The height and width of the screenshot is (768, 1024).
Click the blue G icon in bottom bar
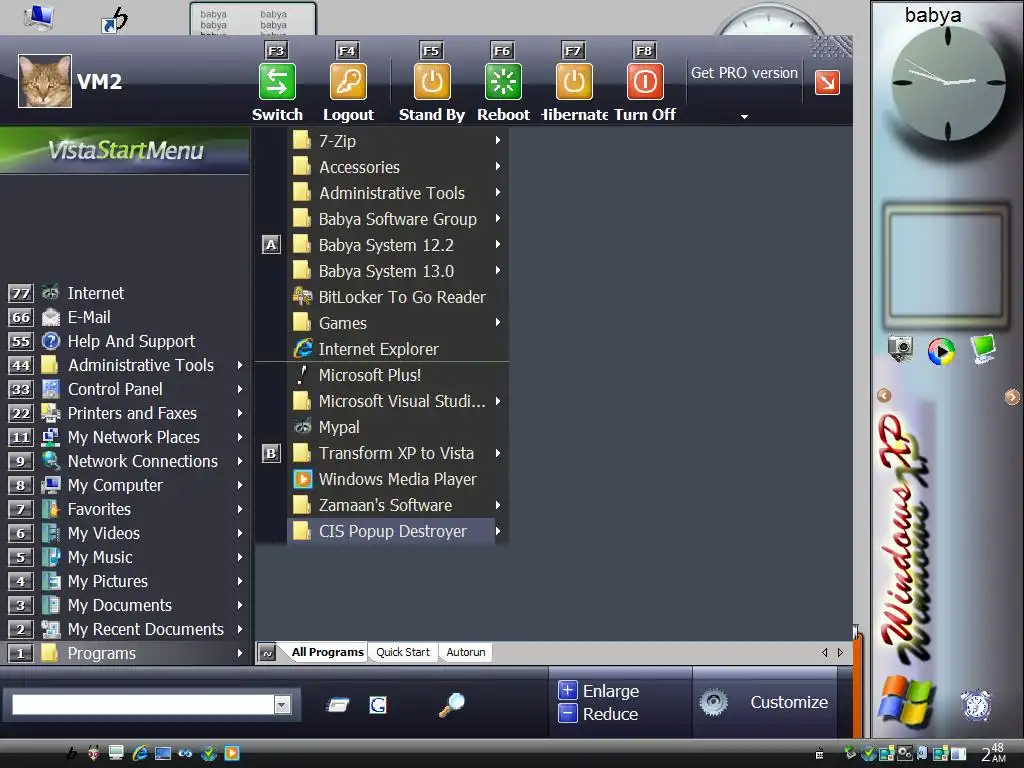(377, 705)
